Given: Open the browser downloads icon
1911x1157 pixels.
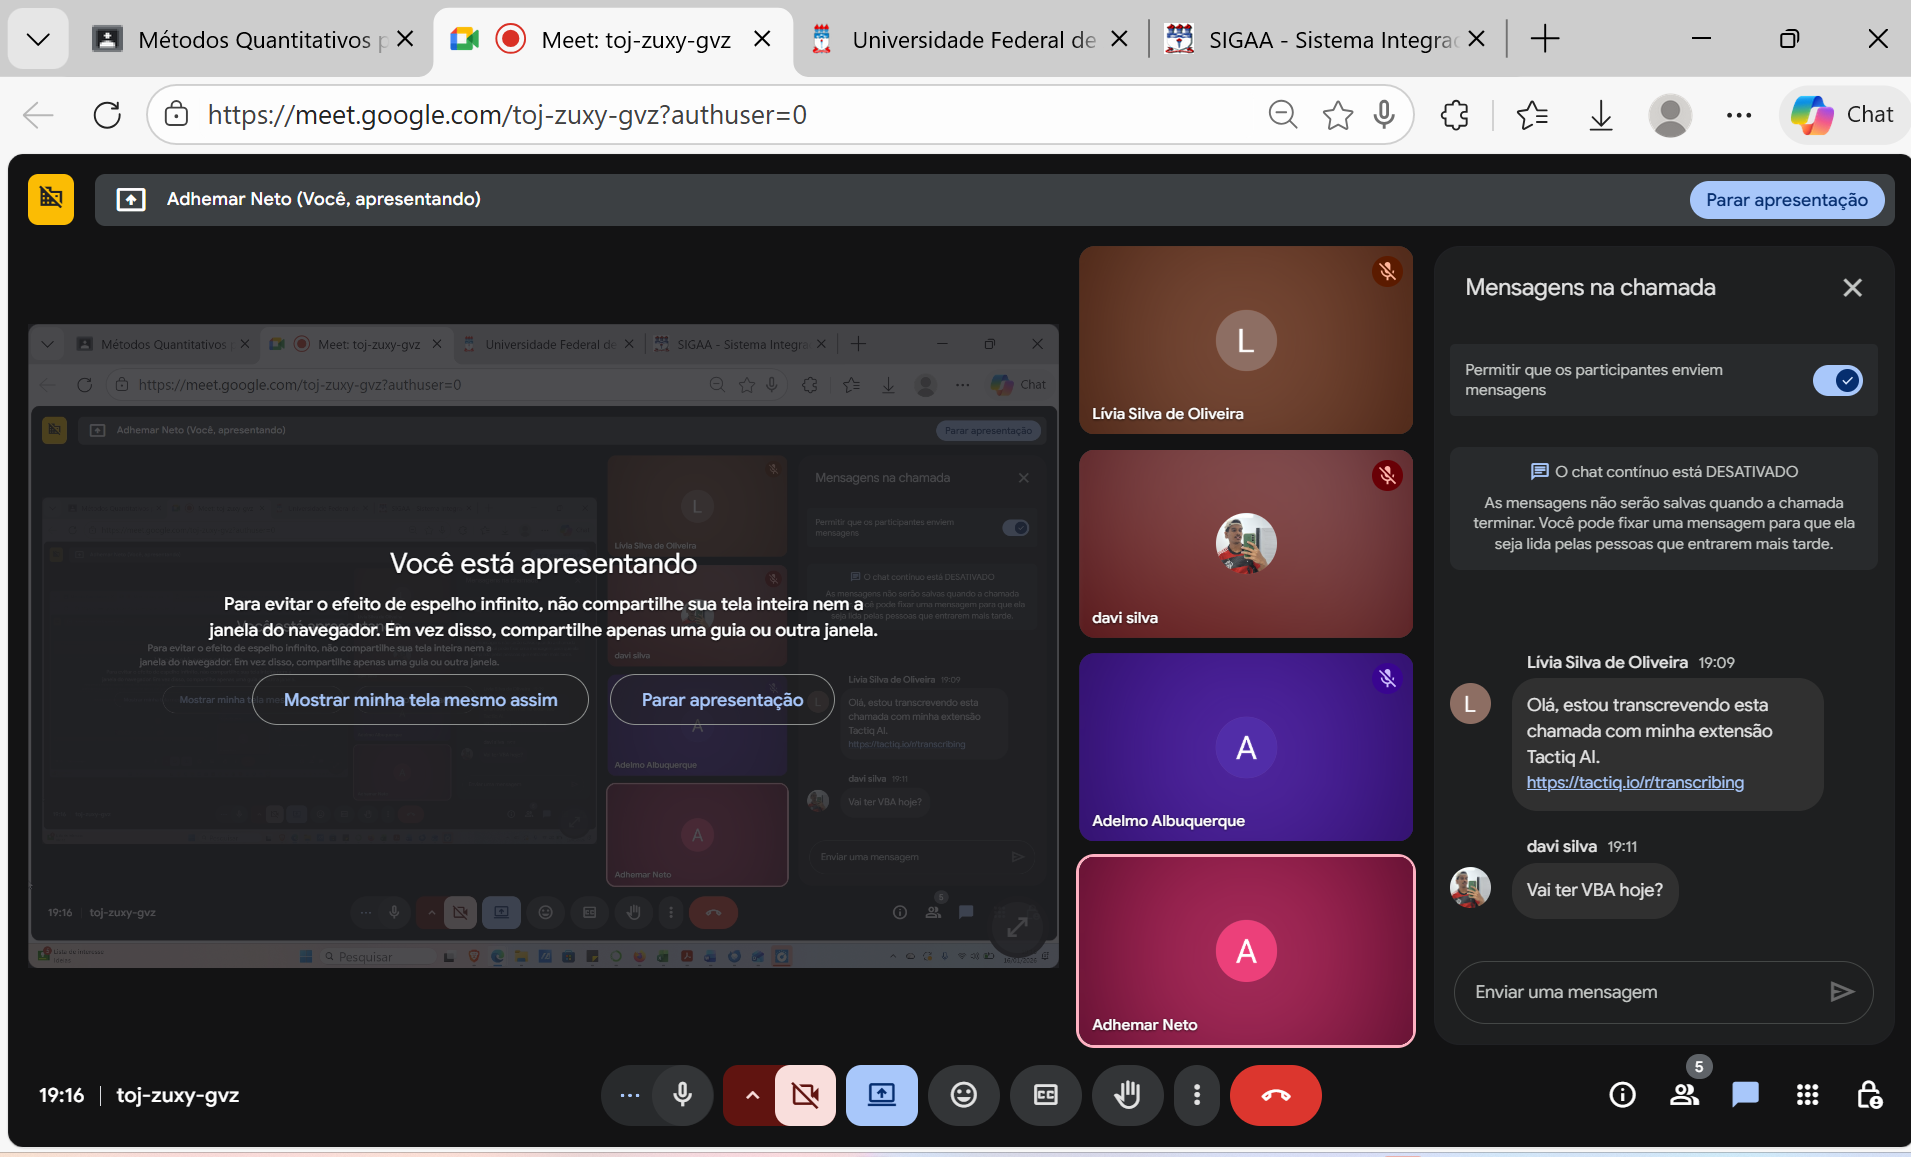Looking at the screenshot, I should [x=1601, y=115].
